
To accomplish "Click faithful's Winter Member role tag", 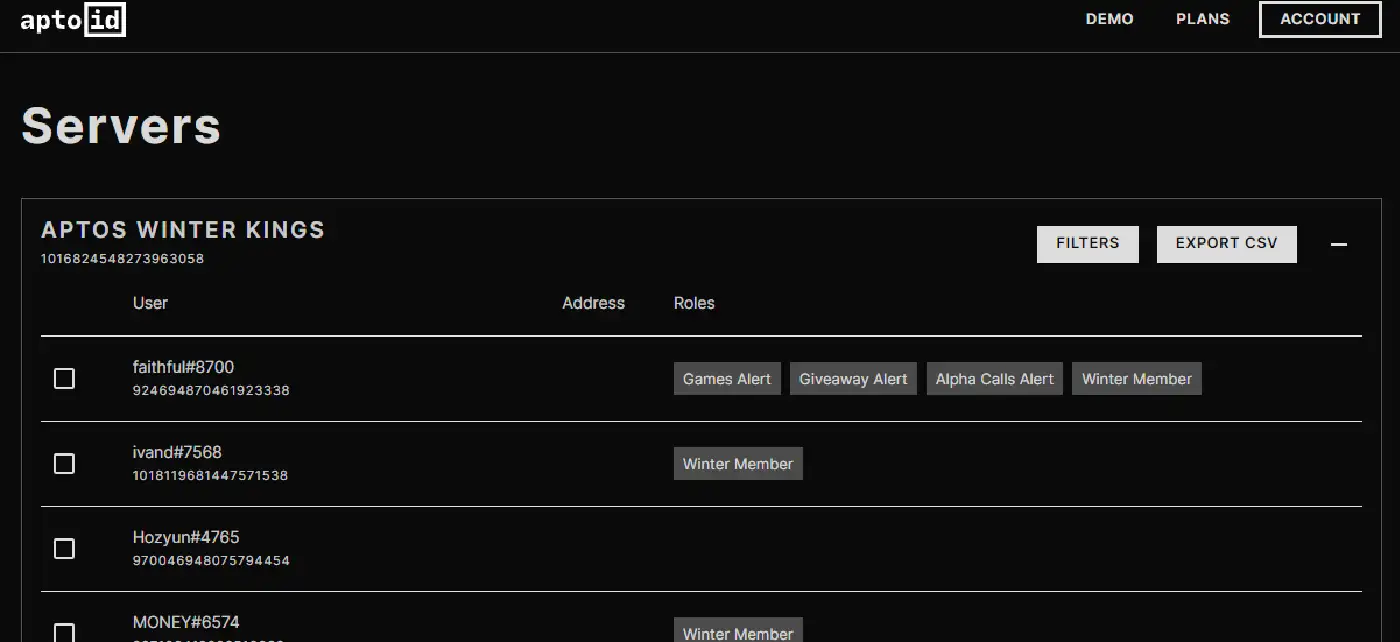I will coord(1136,379).
